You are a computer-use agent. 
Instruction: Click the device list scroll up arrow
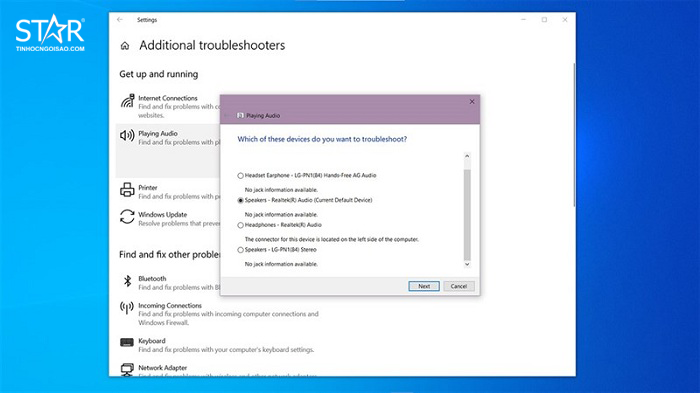coord(467,156)
